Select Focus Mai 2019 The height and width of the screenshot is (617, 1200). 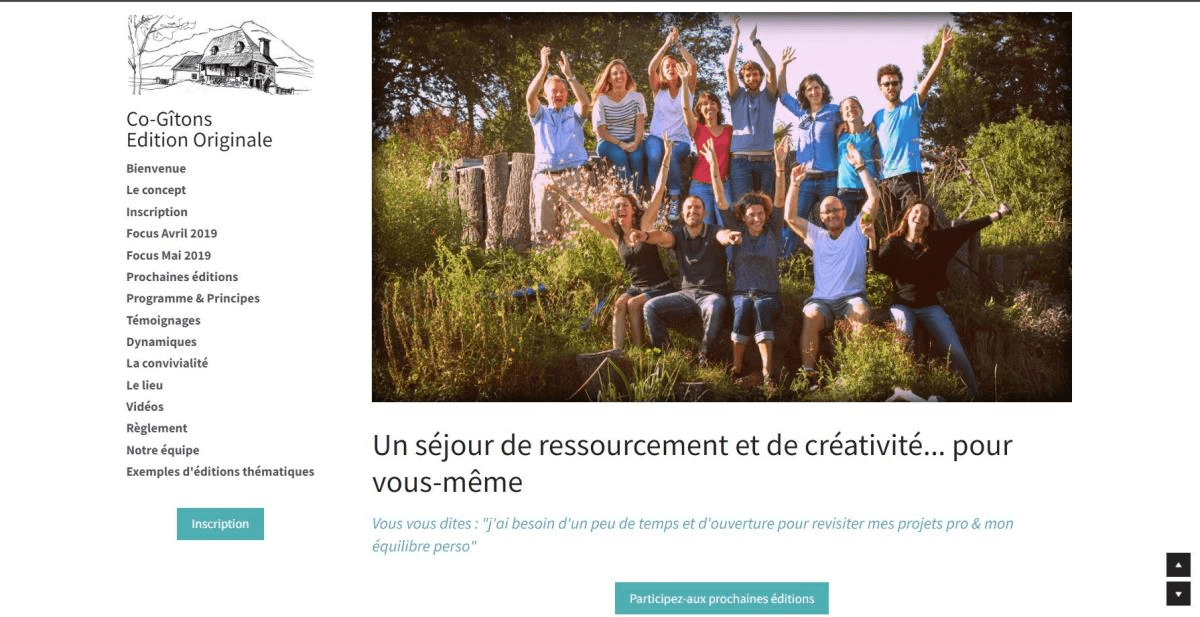[x=168, y=255]
